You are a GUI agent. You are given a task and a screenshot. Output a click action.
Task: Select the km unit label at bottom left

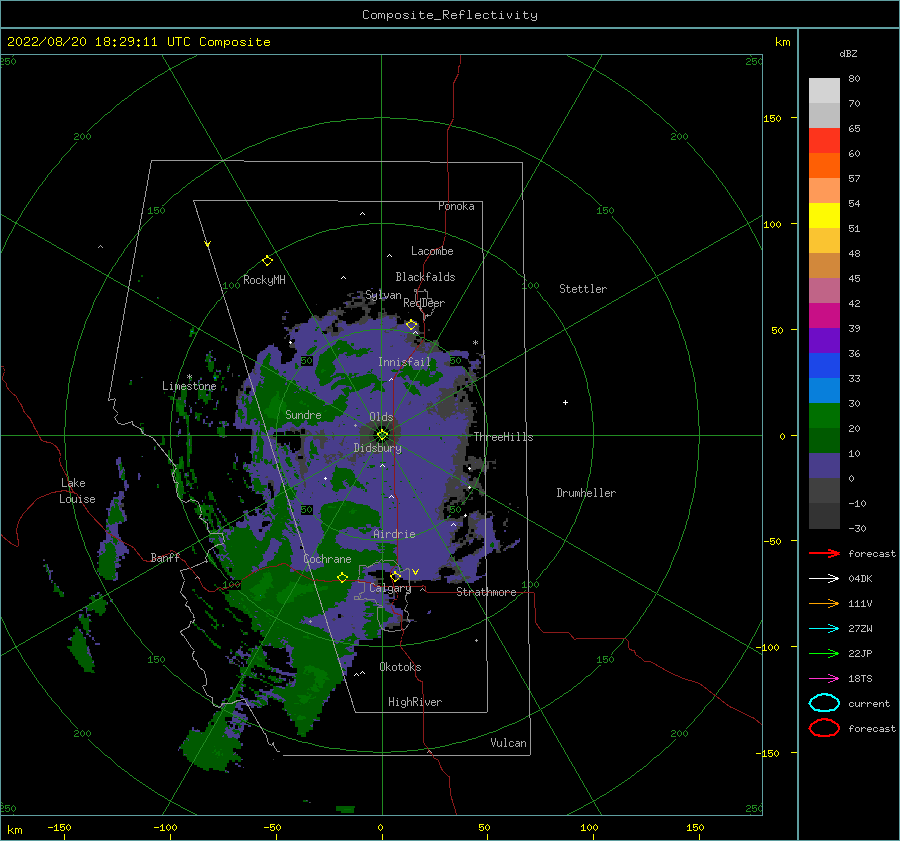click(14, 830)
